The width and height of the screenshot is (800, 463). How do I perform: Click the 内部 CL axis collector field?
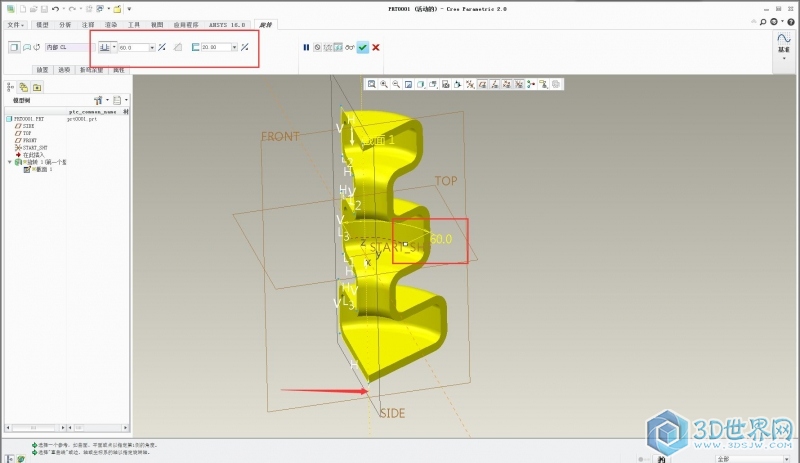pos(69,47)
